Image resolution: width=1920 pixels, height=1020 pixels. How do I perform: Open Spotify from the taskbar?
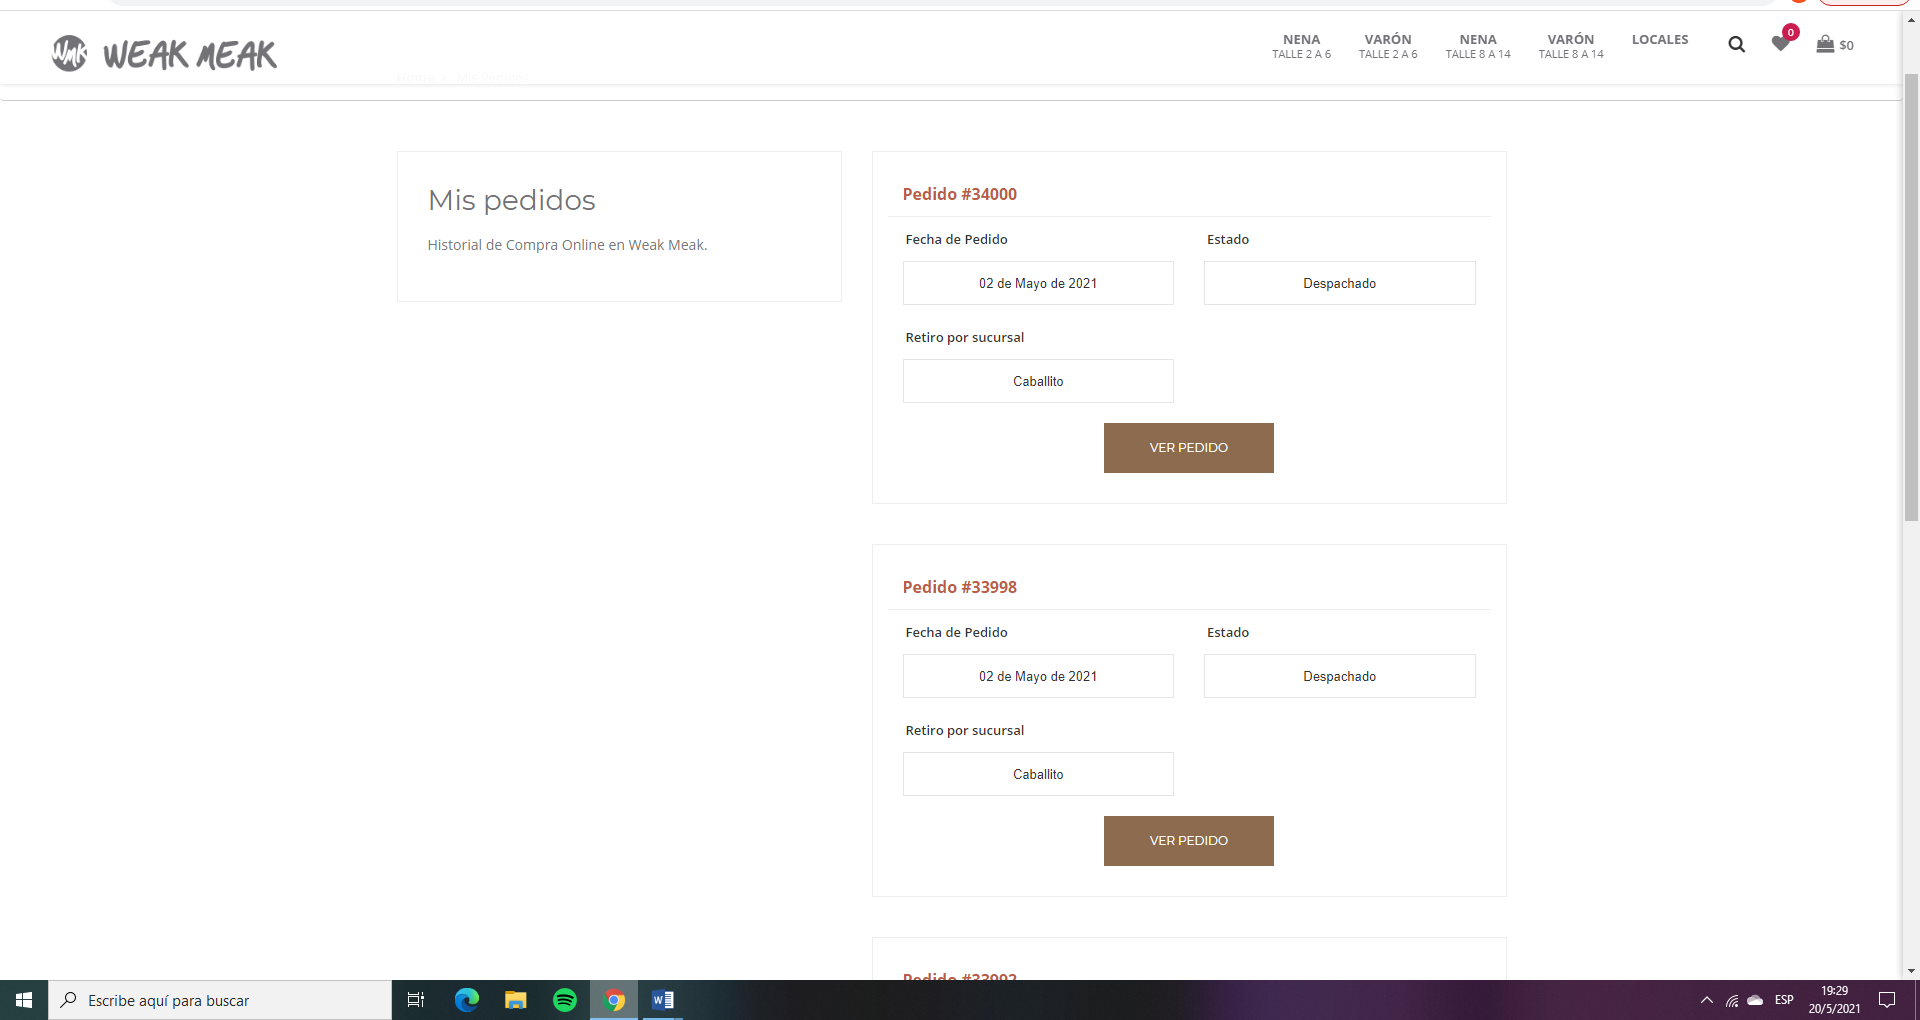pos(564,1000)
